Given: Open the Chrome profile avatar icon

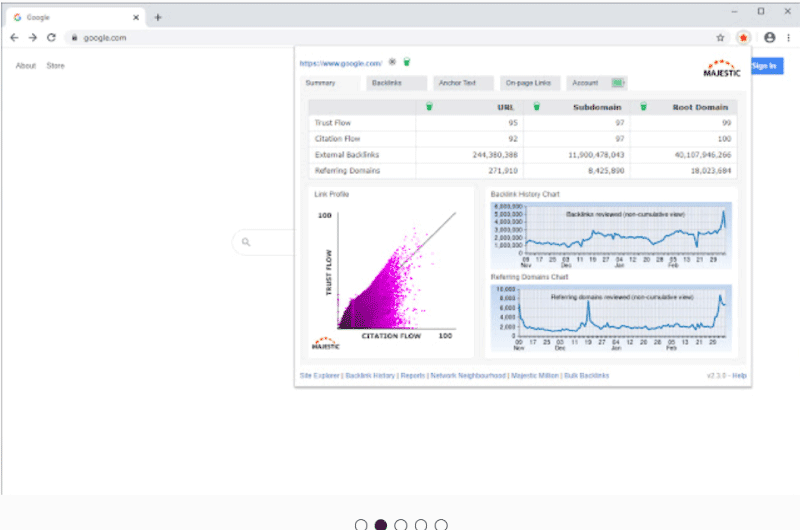Looking at the screenshot, I should point(769,37).
